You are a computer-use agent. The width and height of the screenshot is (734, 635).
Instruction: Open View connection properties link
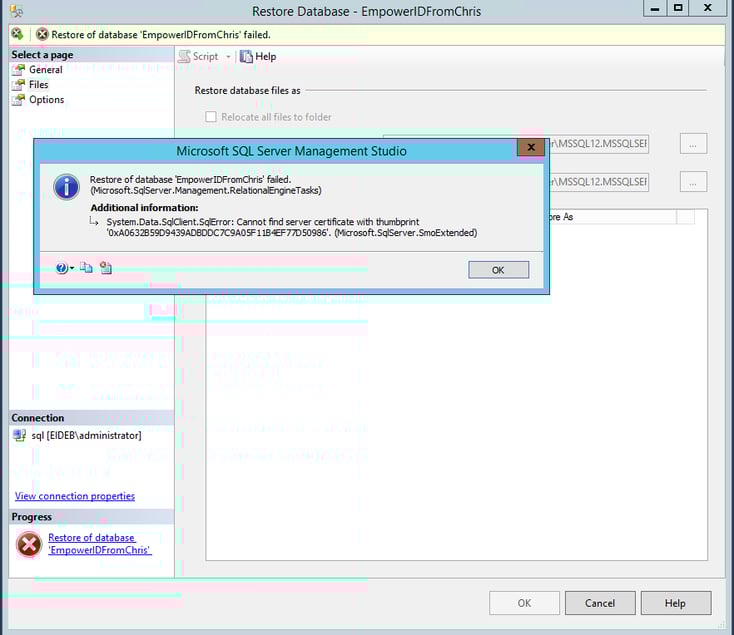(x=75, y=496)
